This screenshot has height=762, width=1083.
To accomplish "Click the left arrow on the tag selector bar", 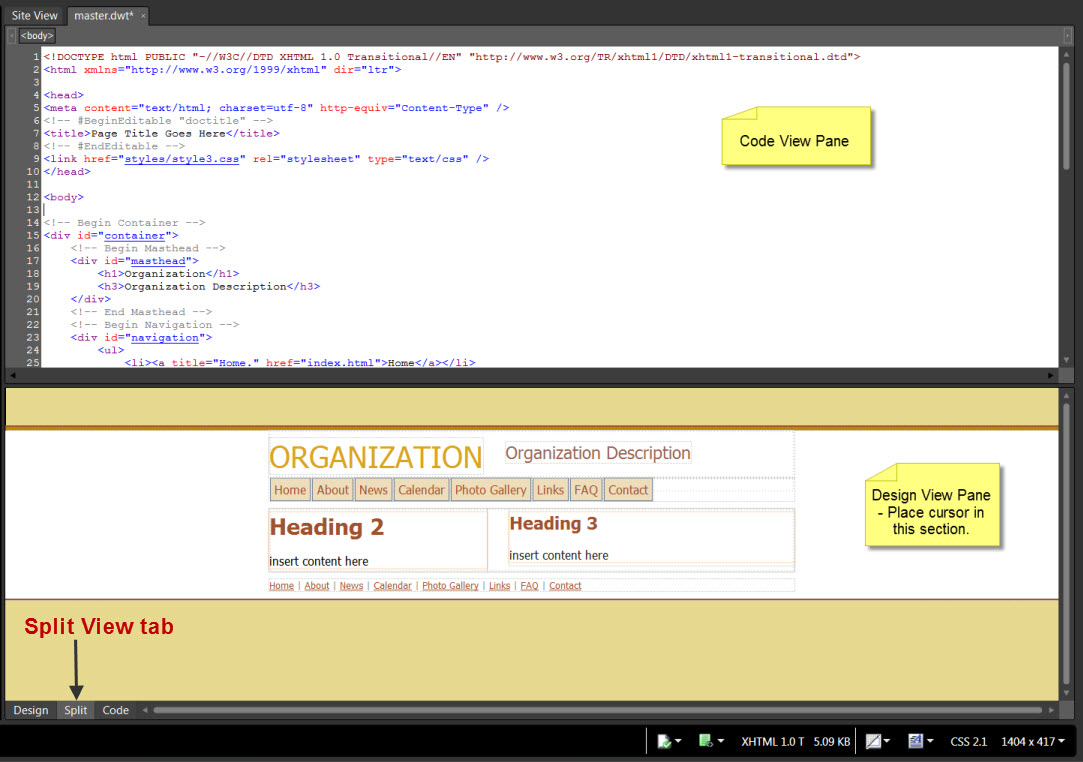I will (12, 35).
